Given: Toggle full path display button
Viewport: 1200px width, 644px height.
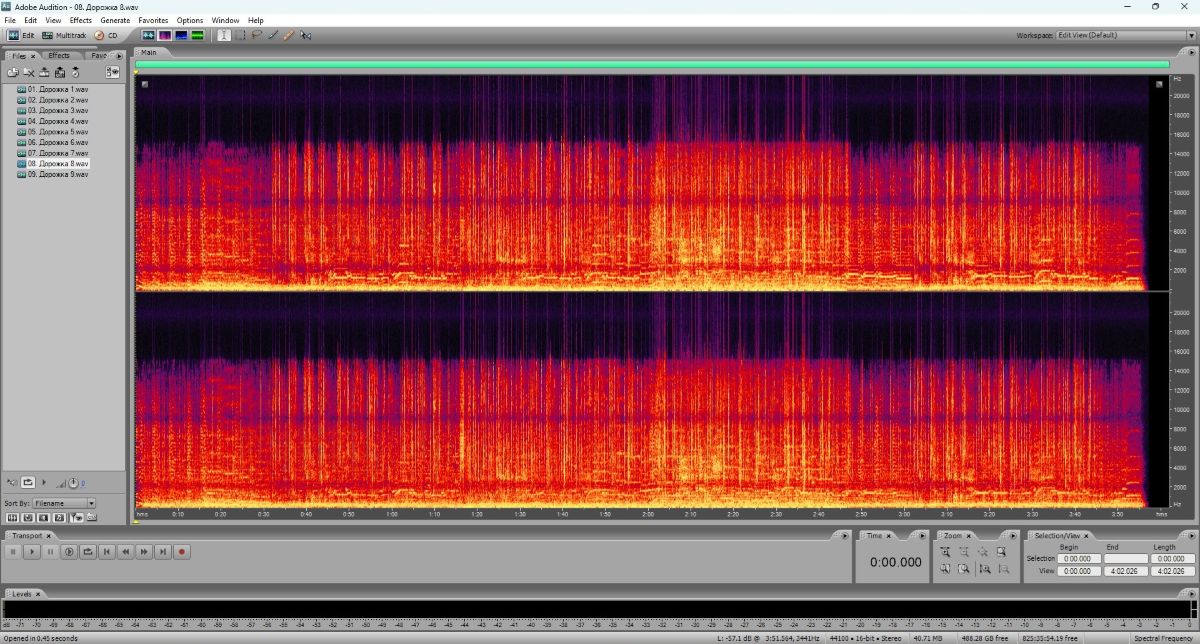Looking at the screenshot, I should click(91, 517).
